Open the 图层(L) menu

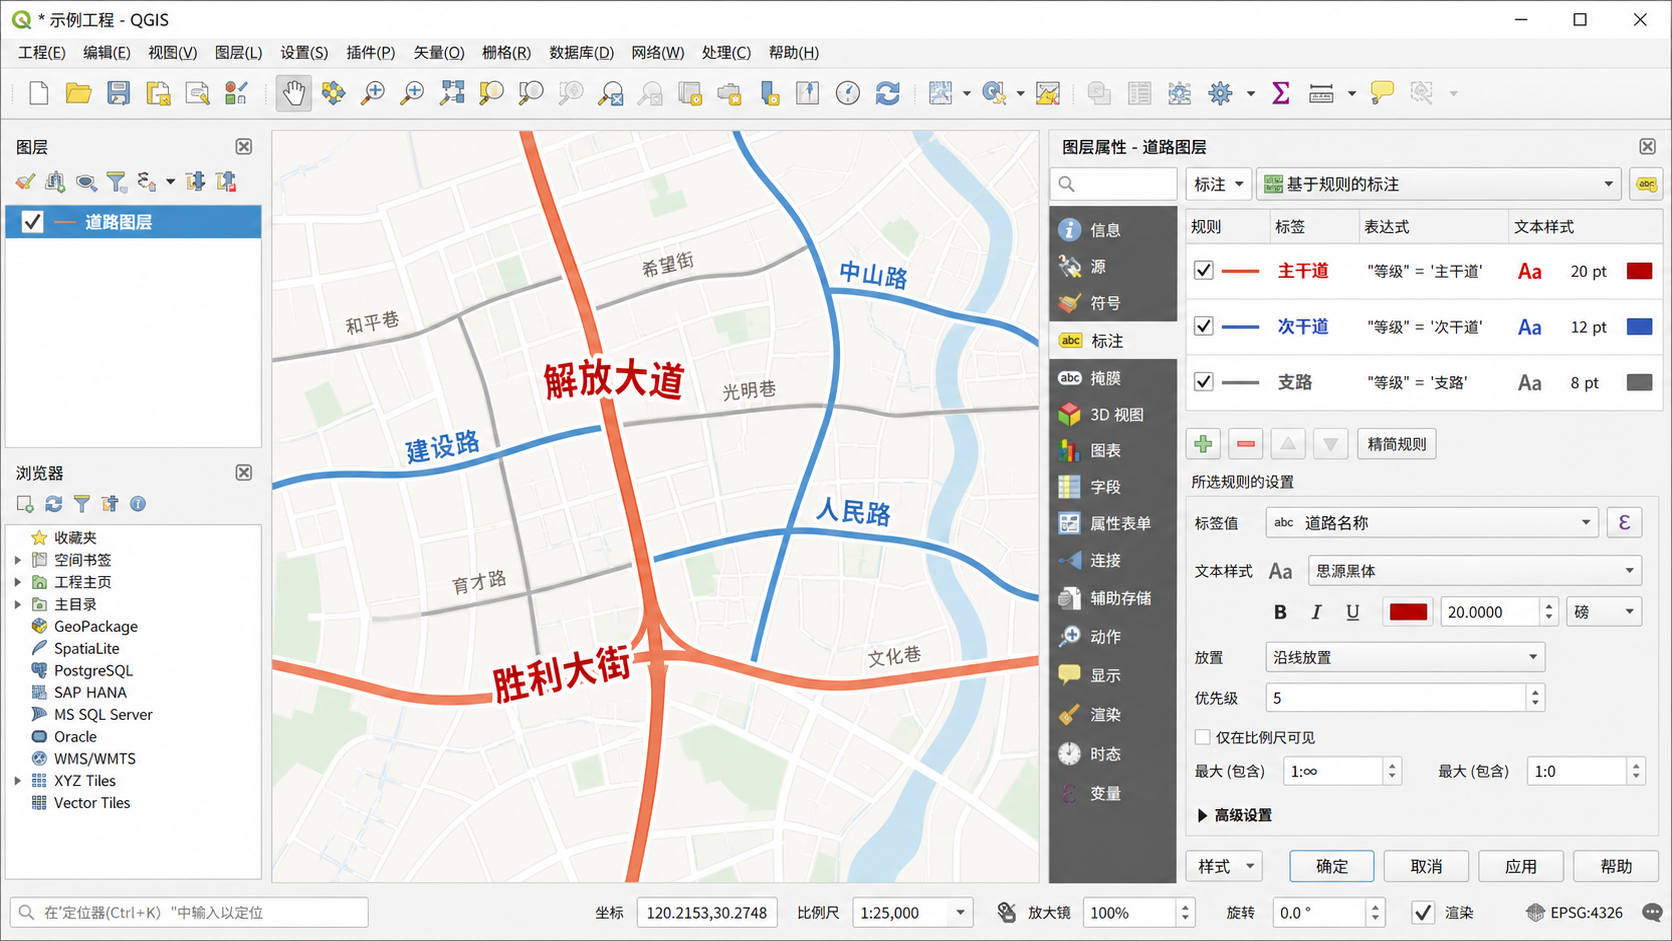pyautogui.click(x=238, y=52)
